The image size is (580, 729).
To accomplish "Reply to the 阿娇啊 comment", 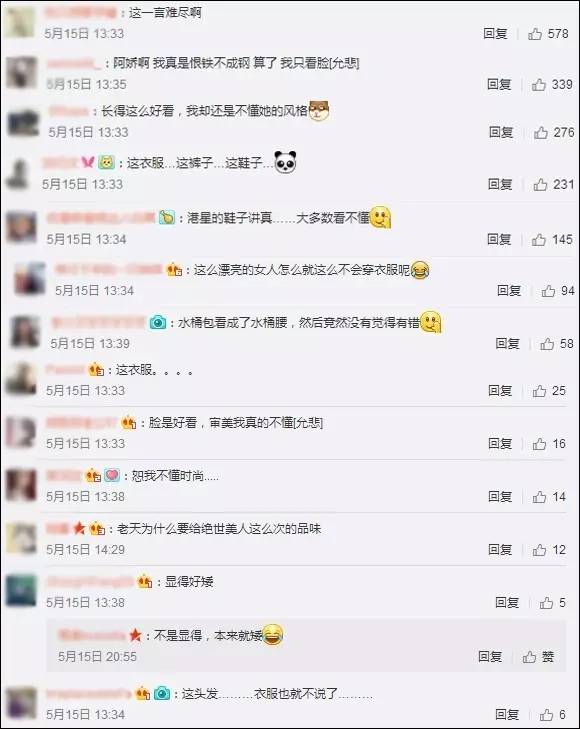I will [x=499, y=84].
